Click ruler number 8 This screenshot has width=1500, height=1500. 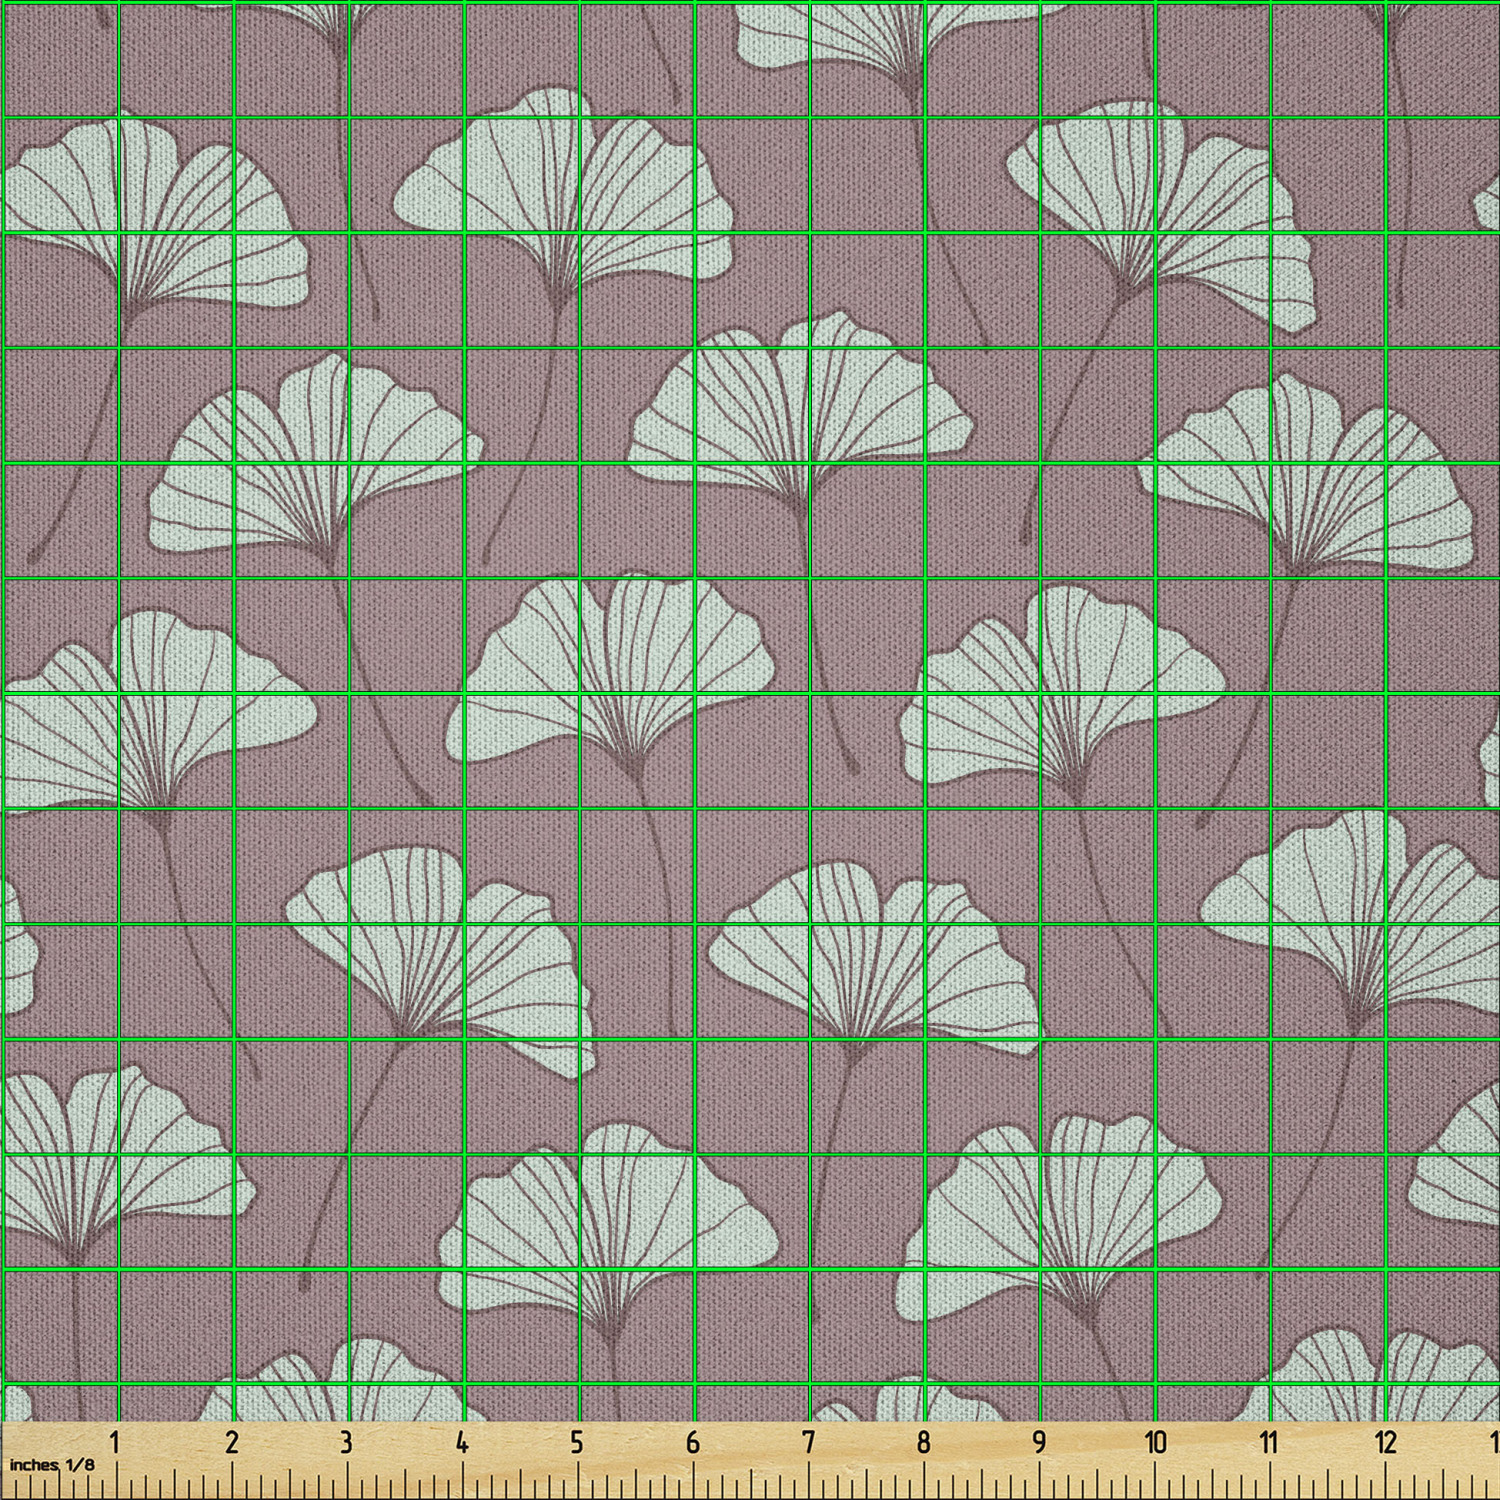pyautogui.click(x=923, y=1442)
